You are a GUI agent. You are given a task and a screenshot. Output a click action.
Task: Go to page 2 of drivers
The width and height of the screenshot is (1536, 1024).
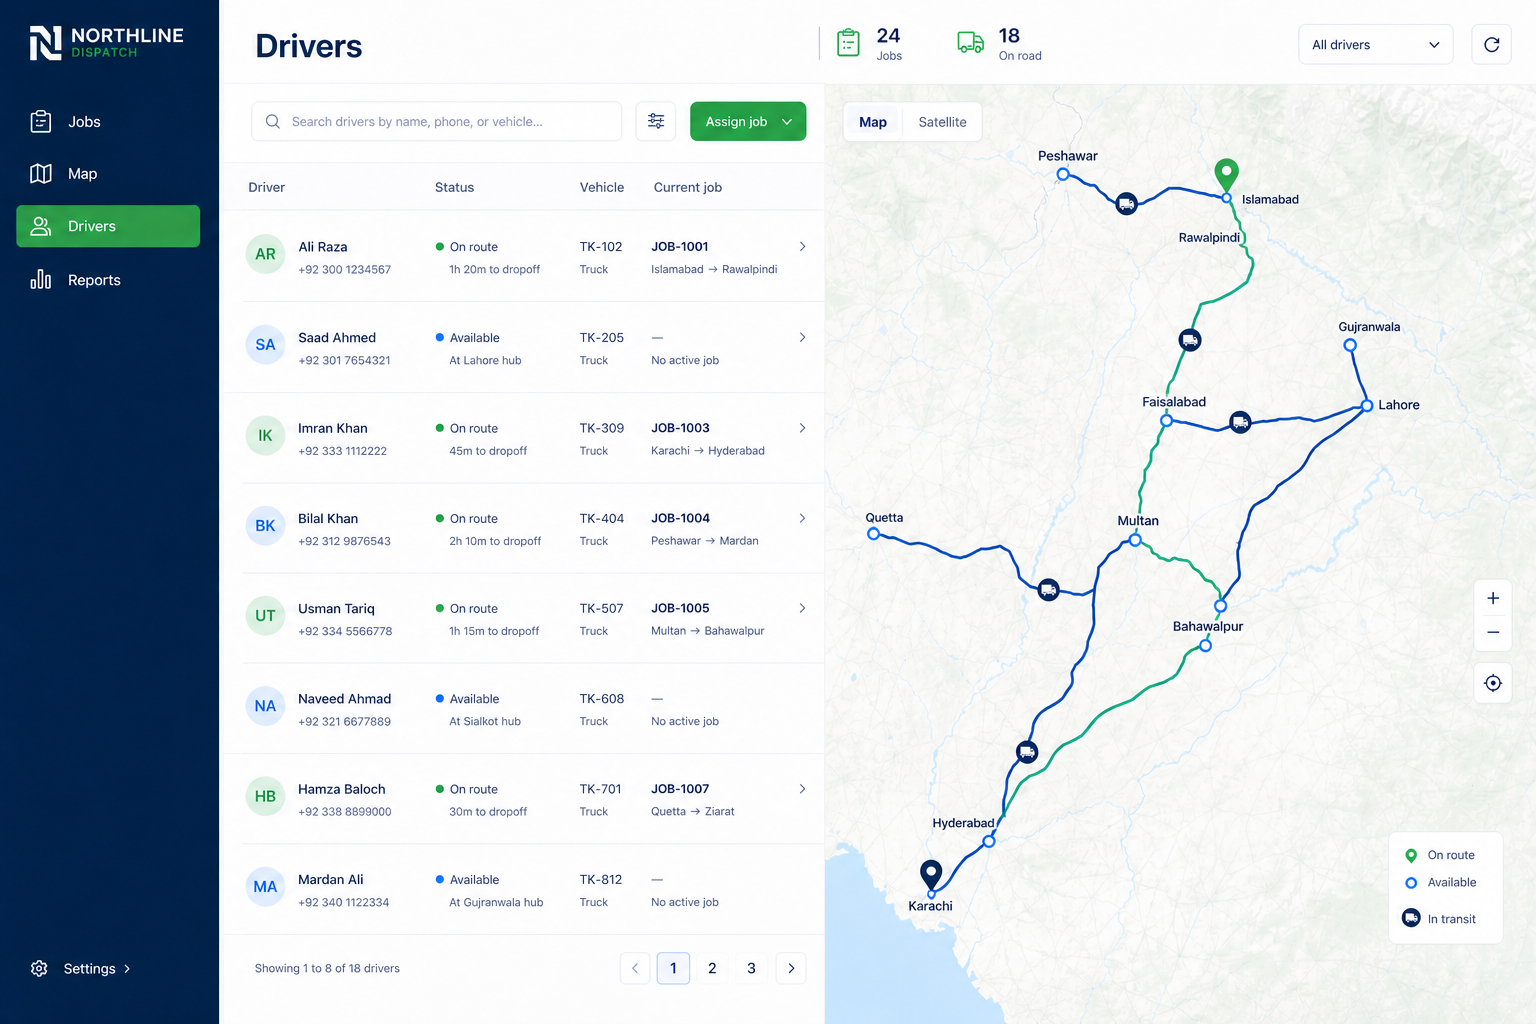[712, 968]
